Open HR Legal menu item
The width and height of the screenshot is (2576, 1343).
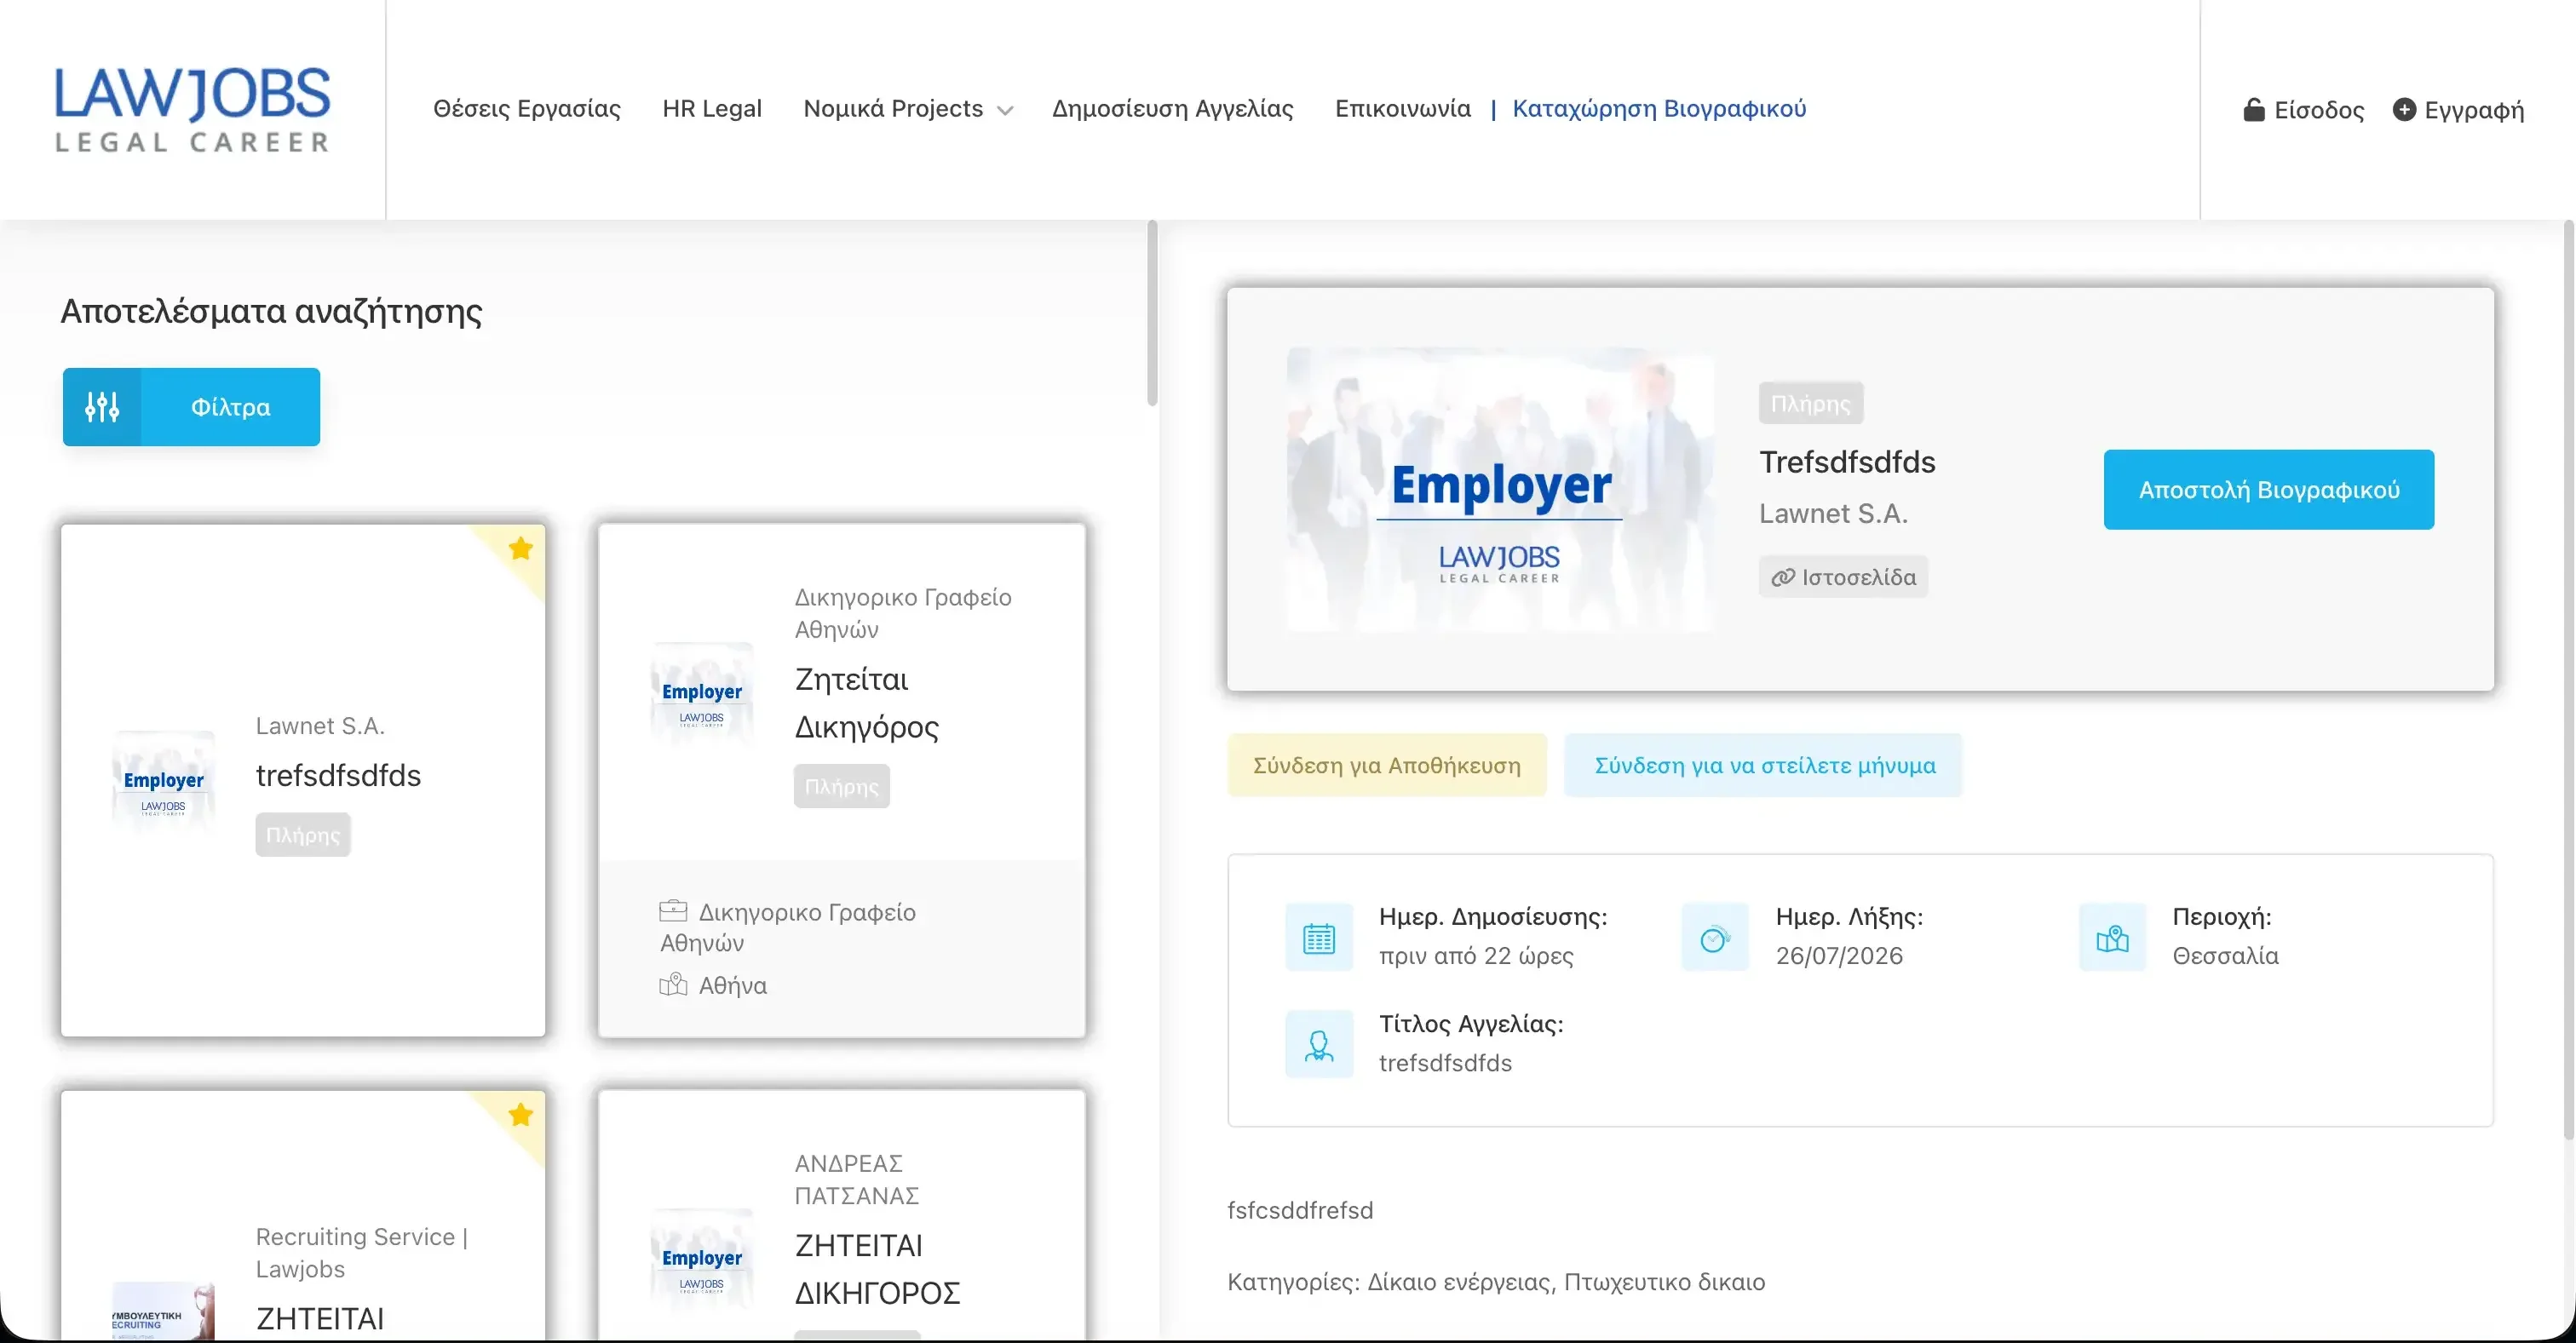pos(711,108)
